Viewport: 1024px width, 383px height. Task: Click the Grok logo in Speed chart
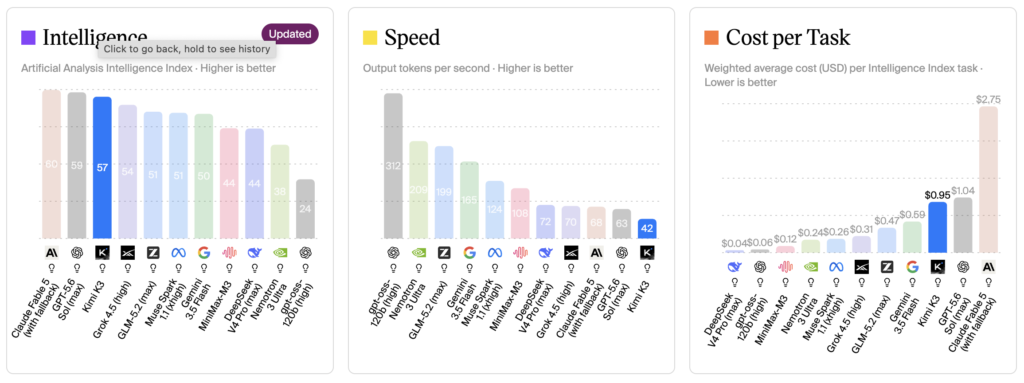[x=571, y=252]
